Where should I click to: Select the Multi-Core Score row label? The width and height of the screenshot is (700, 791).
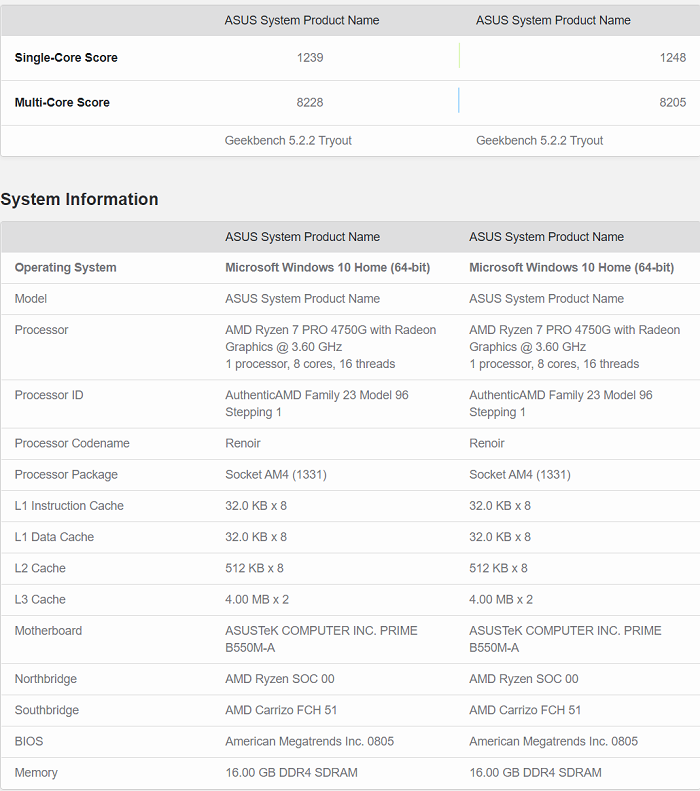[x=62, y=103]
